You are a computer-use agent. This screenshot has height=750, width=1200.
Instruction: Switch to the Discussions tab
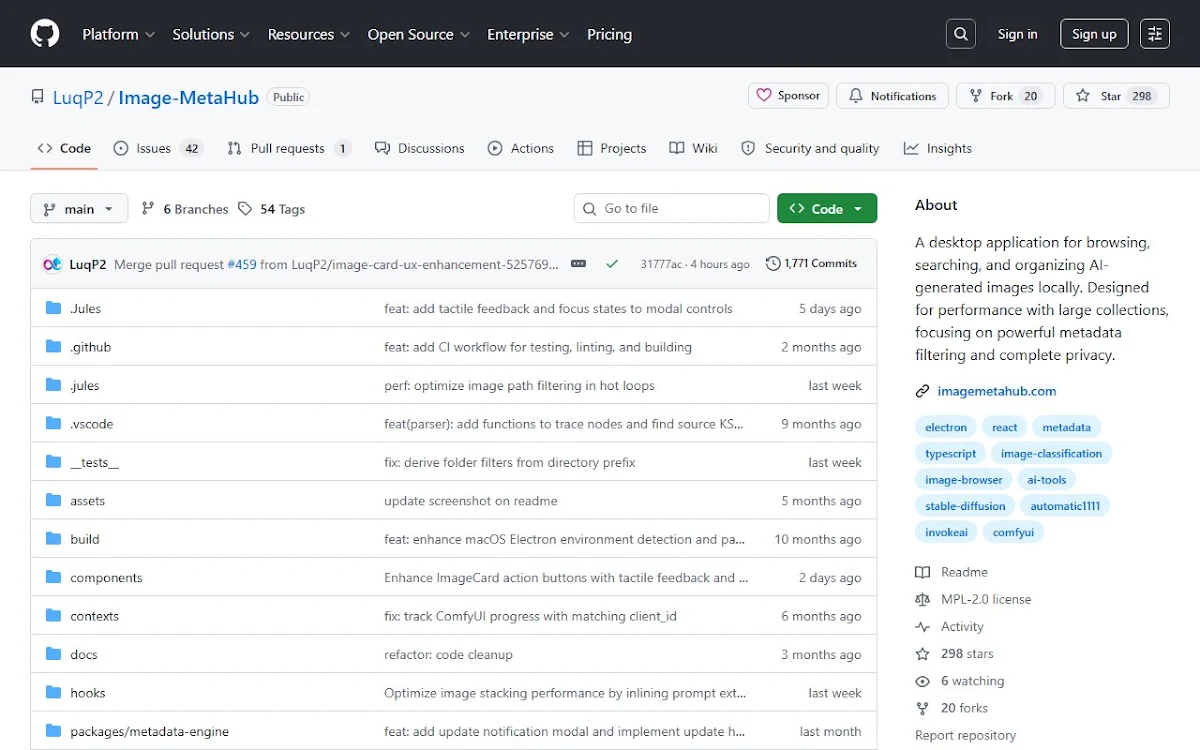420,148
